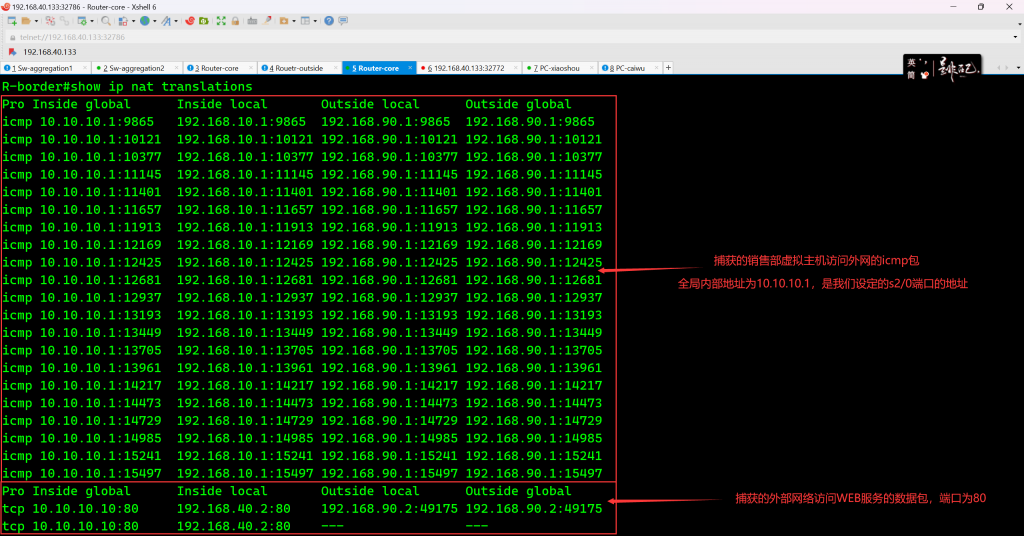
Task: Click the keyboard key map icon
Action: pos(251,21)
